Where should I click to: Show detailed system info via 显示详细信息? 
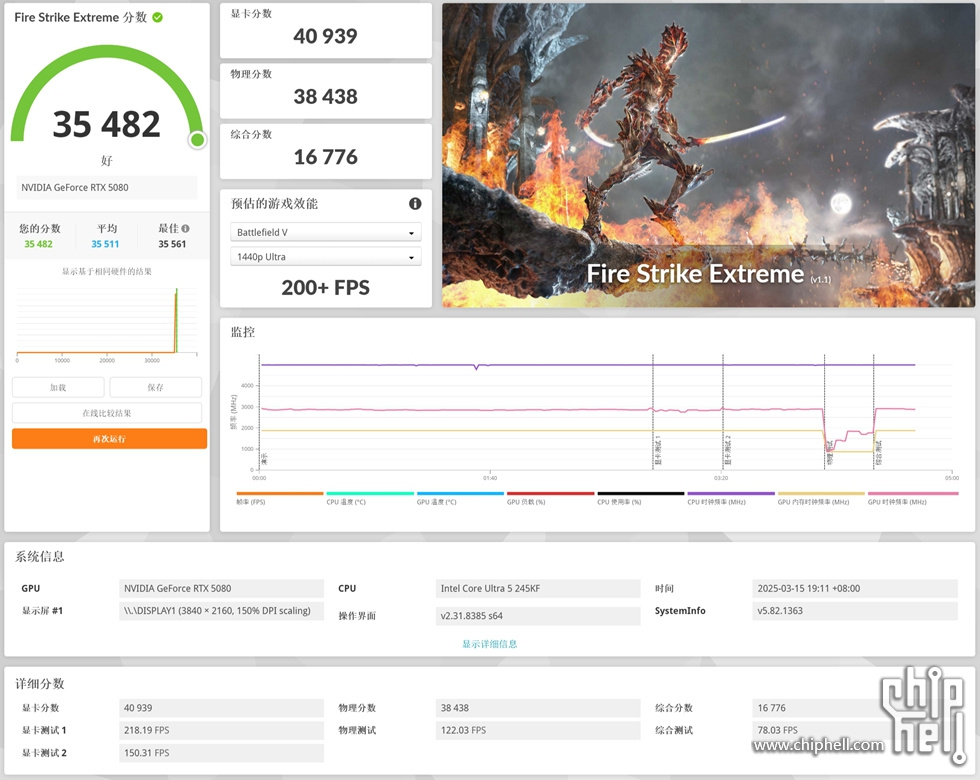coord(489,644)
